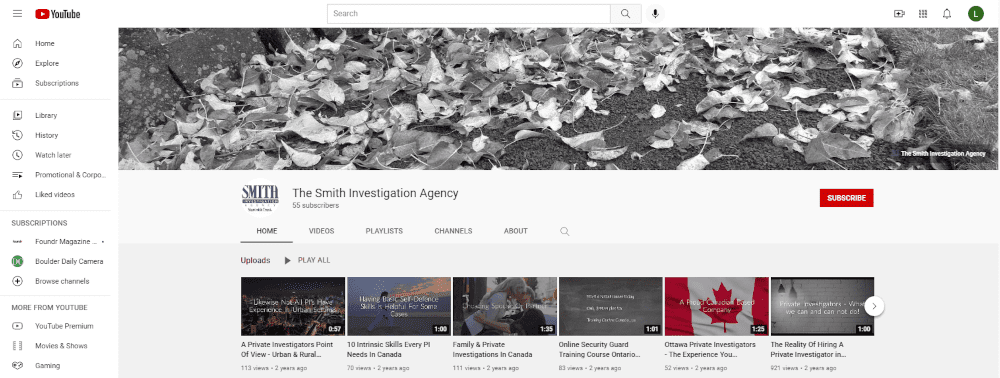
Task: Open Watch later text link
Action: [53, 155]
